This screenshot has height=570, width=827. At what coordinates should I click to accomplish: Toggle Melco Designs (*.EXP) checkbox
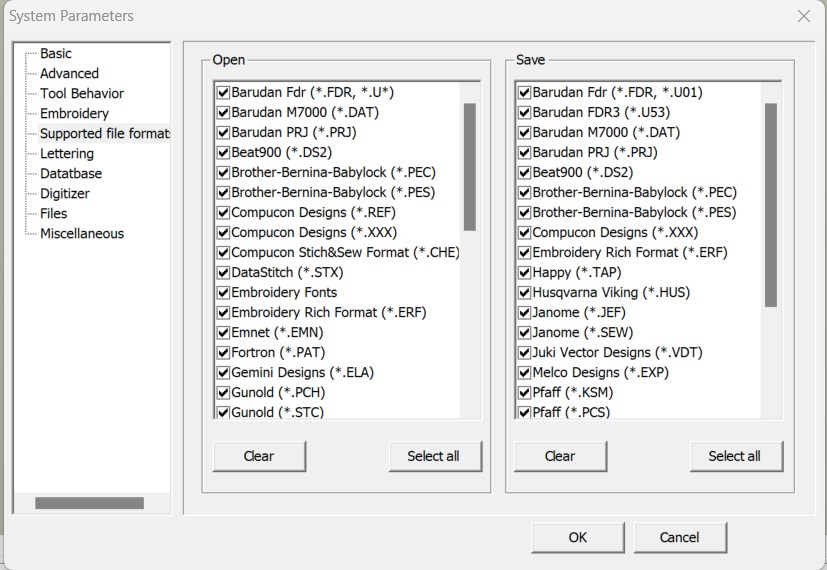[x=524, y=373]
